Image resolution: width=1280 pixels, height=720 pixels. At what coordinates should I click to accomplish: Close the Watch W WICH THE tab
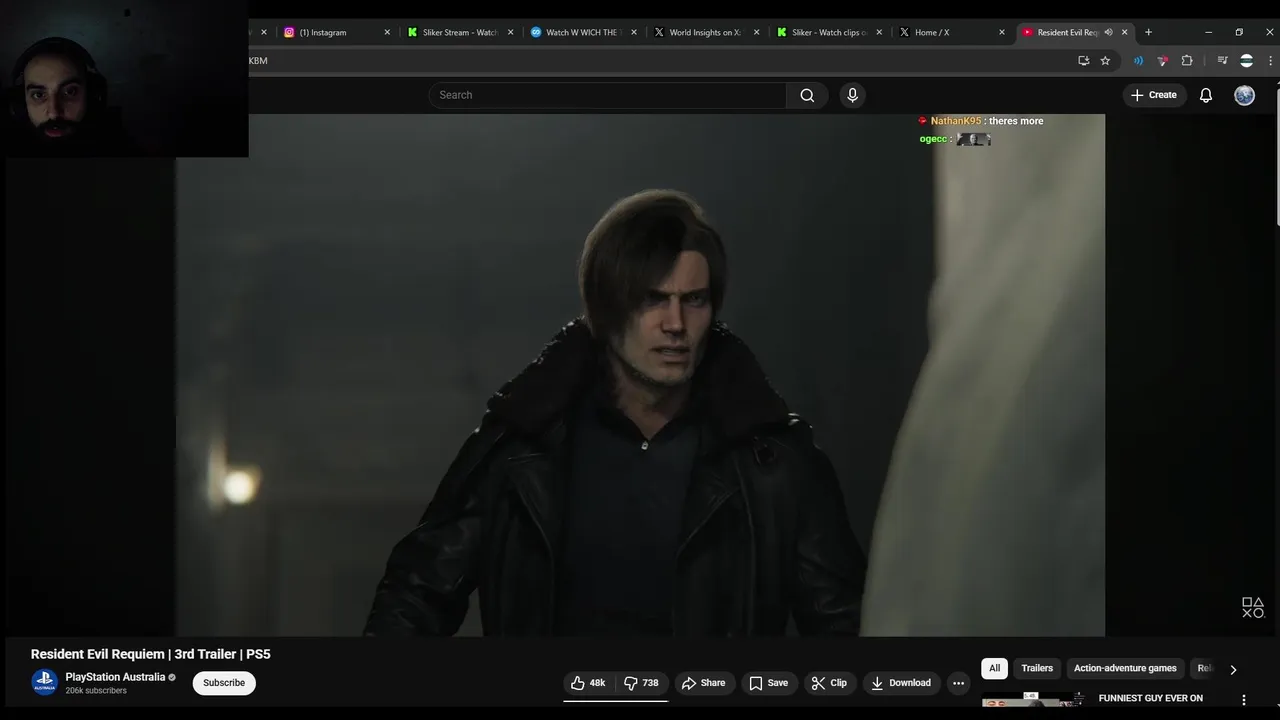(x=633, y=32)
